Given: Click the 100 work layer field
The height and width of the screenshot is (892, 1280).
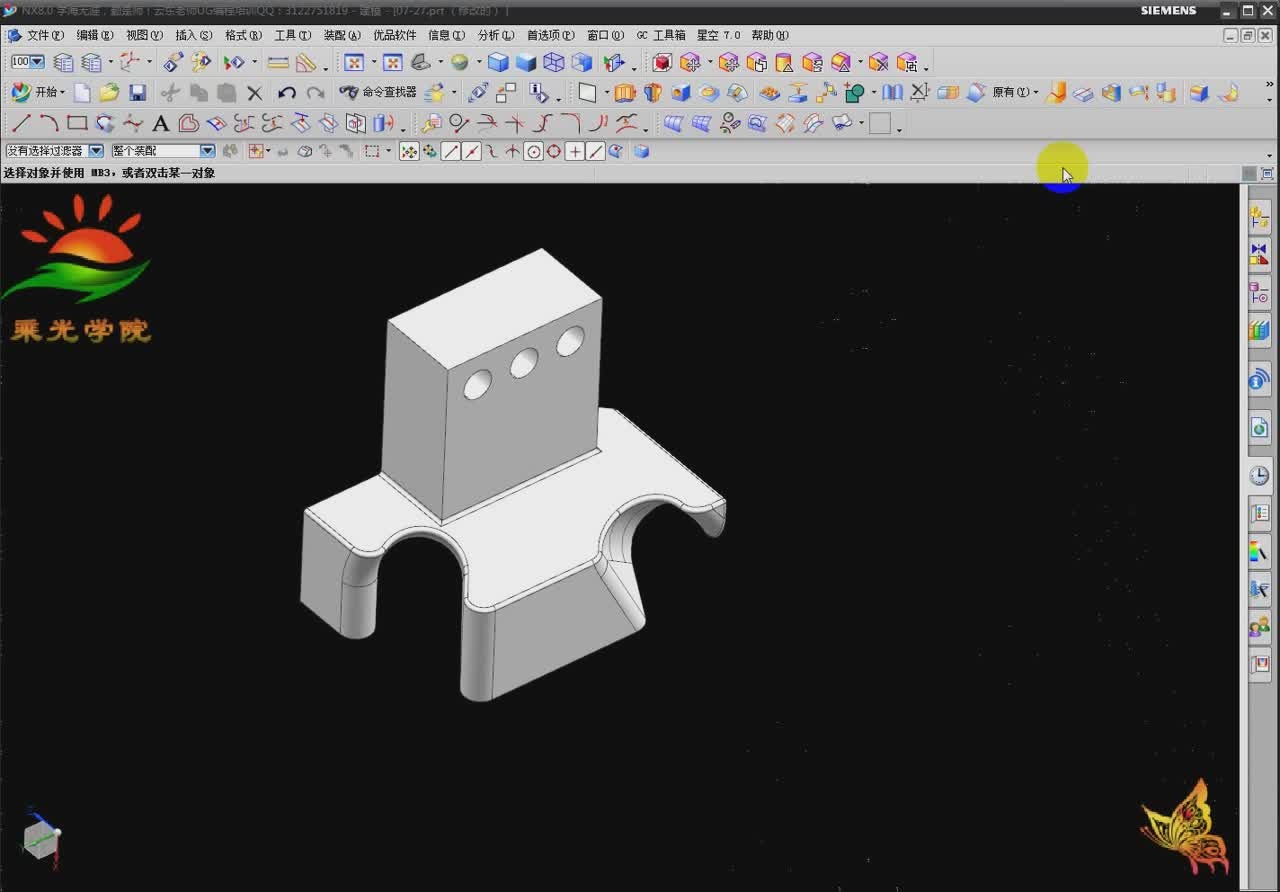Looking at the screenshot, I should [x=20, y=62].
